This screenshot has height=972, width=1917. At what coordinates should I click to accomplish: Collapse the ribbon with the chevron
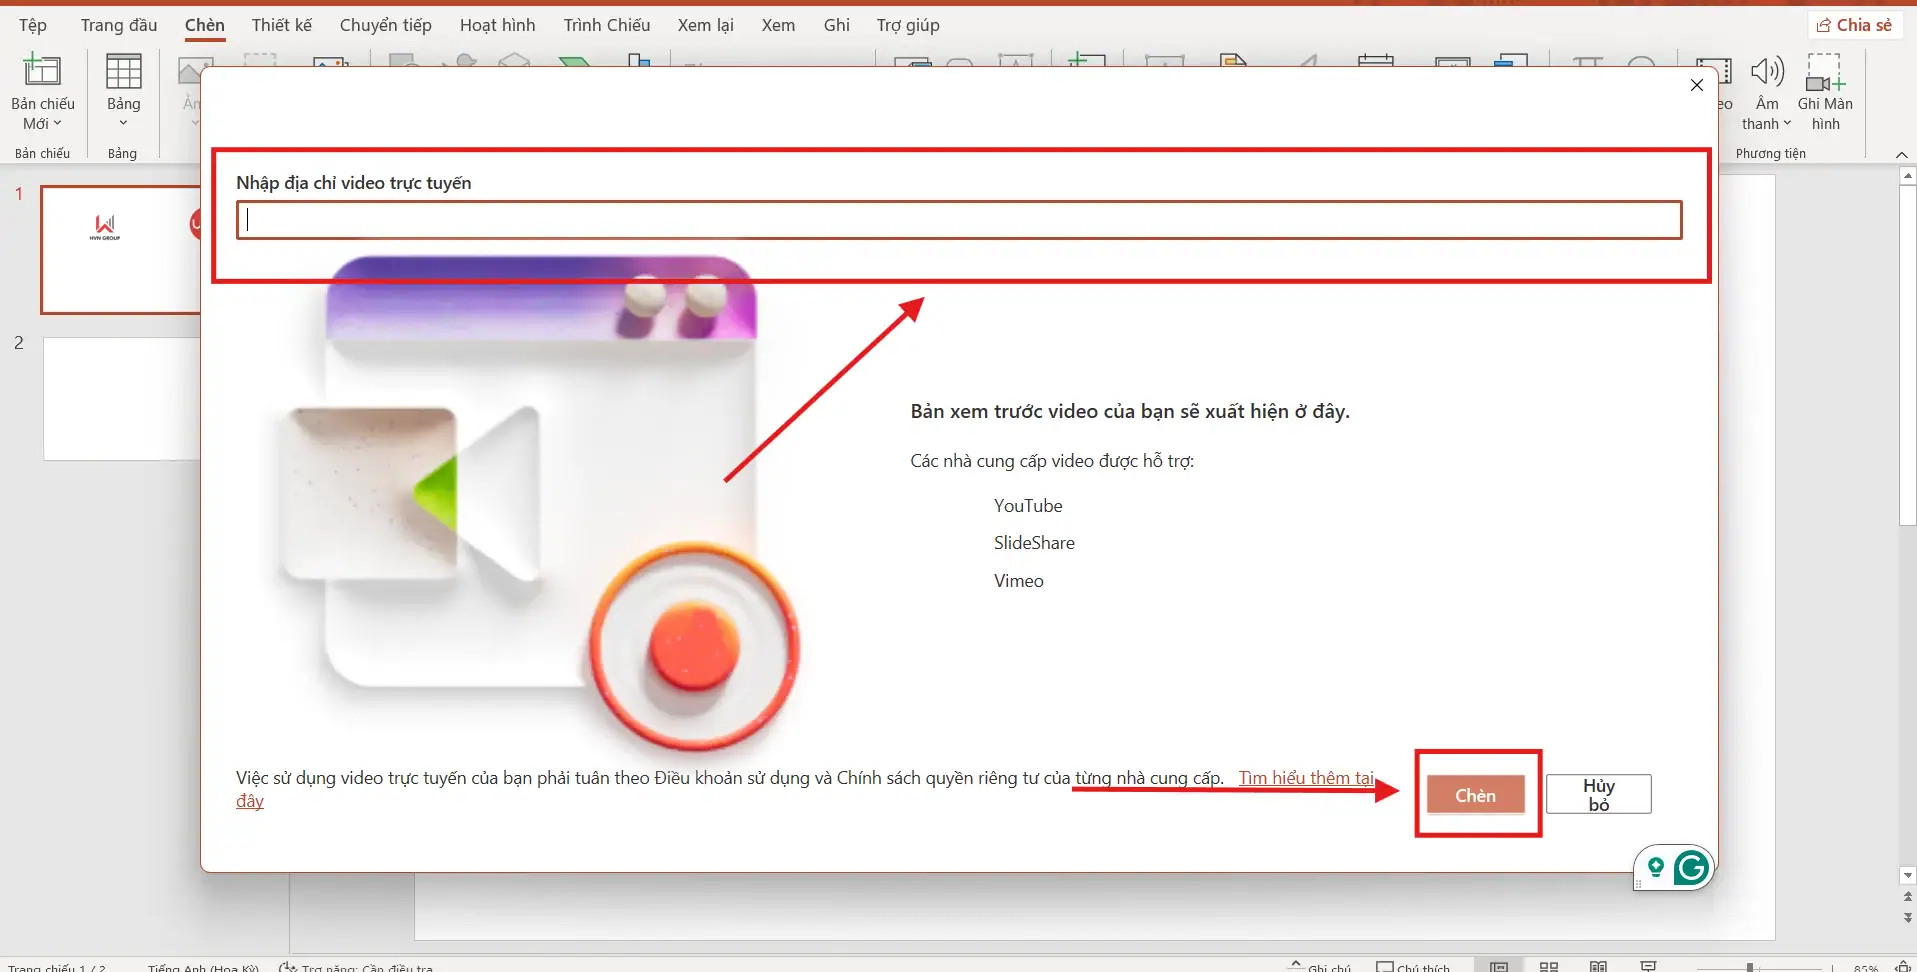pyautogui.click(x=1901, y=154)
